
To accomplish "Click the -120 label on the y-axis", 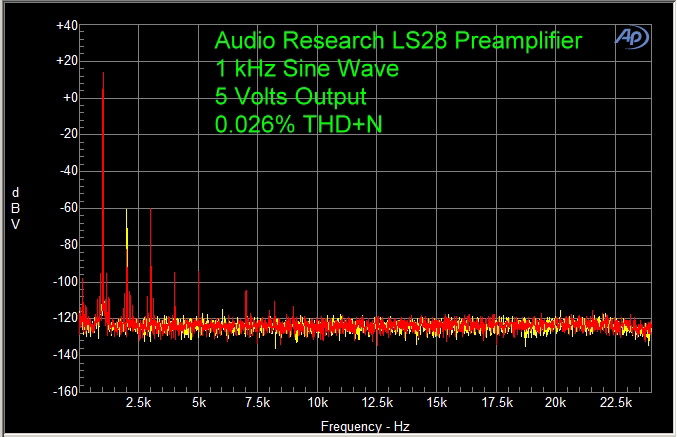I will (x=66, y=319).
